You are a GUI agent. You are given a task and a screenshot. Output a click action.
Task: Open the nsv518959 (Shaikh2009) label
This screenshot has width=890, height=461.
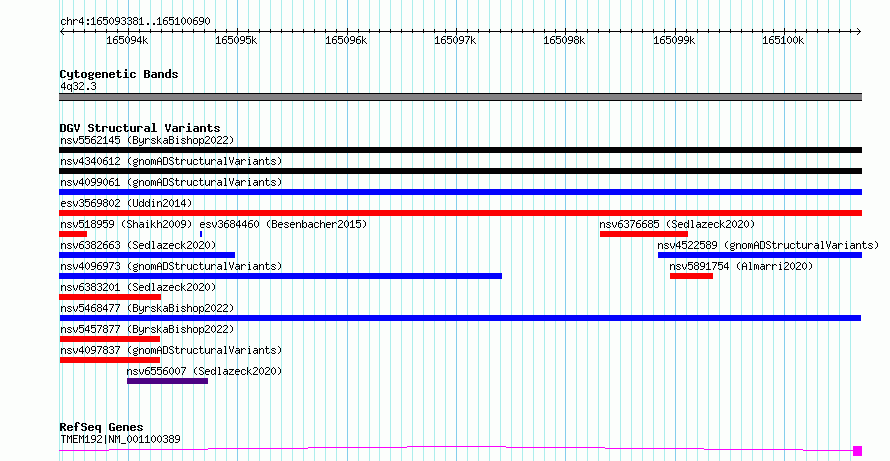pyautogui.click(x=126, y=224)
